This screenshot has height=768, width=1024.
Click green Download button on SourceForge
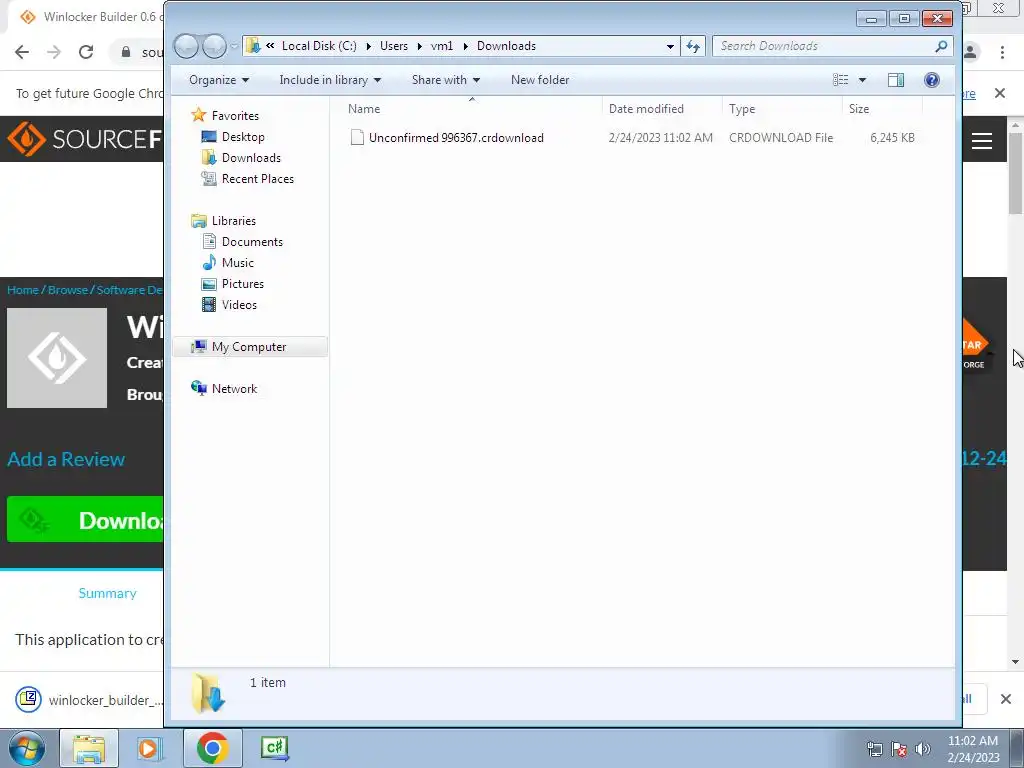point(86,519)
